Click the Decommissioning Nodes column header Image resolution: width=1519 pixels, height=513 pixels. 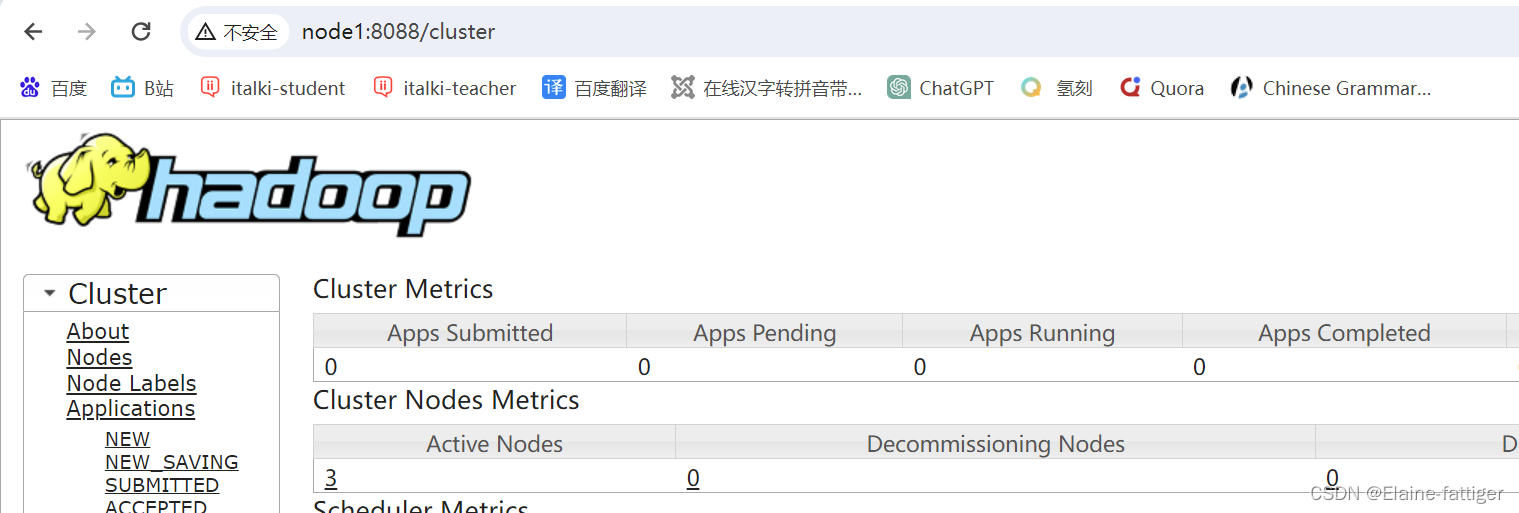point(996,444)
